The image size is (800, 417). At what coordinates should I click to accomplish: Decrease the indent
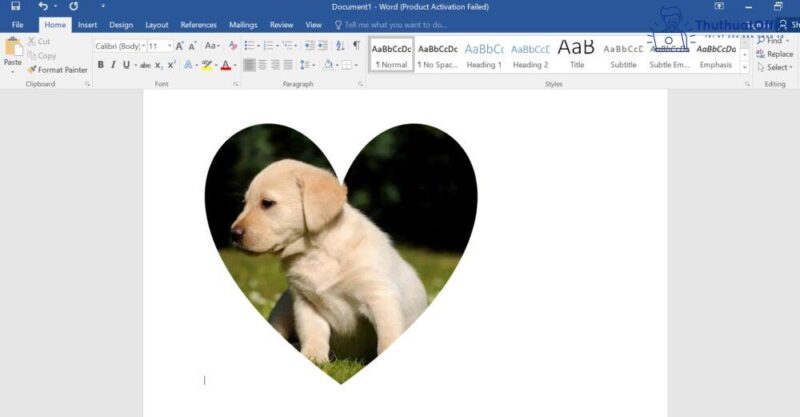(310, 45)
